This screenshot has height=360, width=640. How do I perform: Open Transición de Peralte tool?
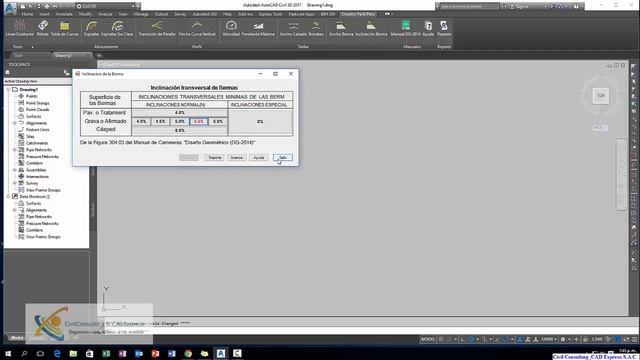pyautogui.click(x=157, y=29)
